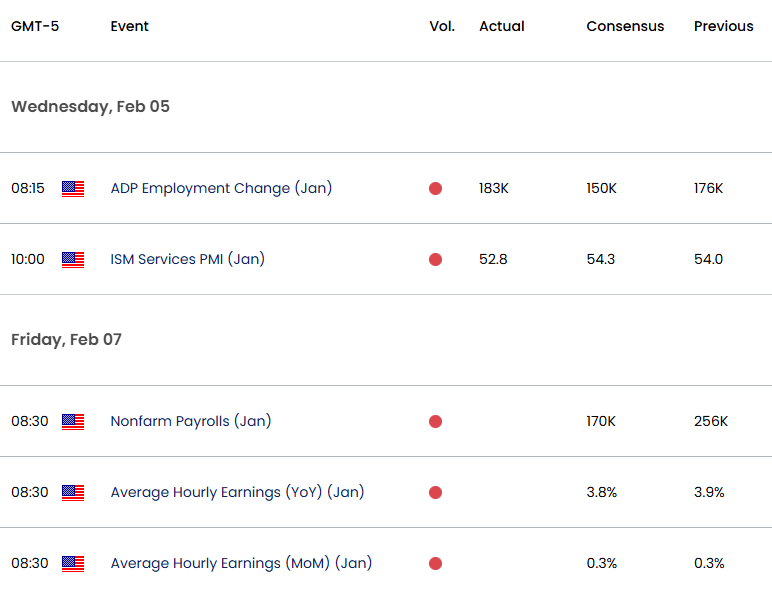Image resolution: width=772 pixels, height=590 pixels.
Task: Open Average Hourly Earnings (MoM) (Jan) event
Action: point(241,563)
